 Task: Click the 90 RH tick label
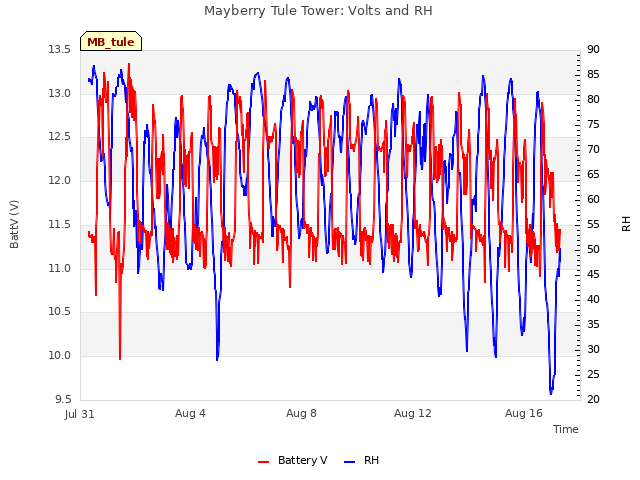[x=593, y=49]
